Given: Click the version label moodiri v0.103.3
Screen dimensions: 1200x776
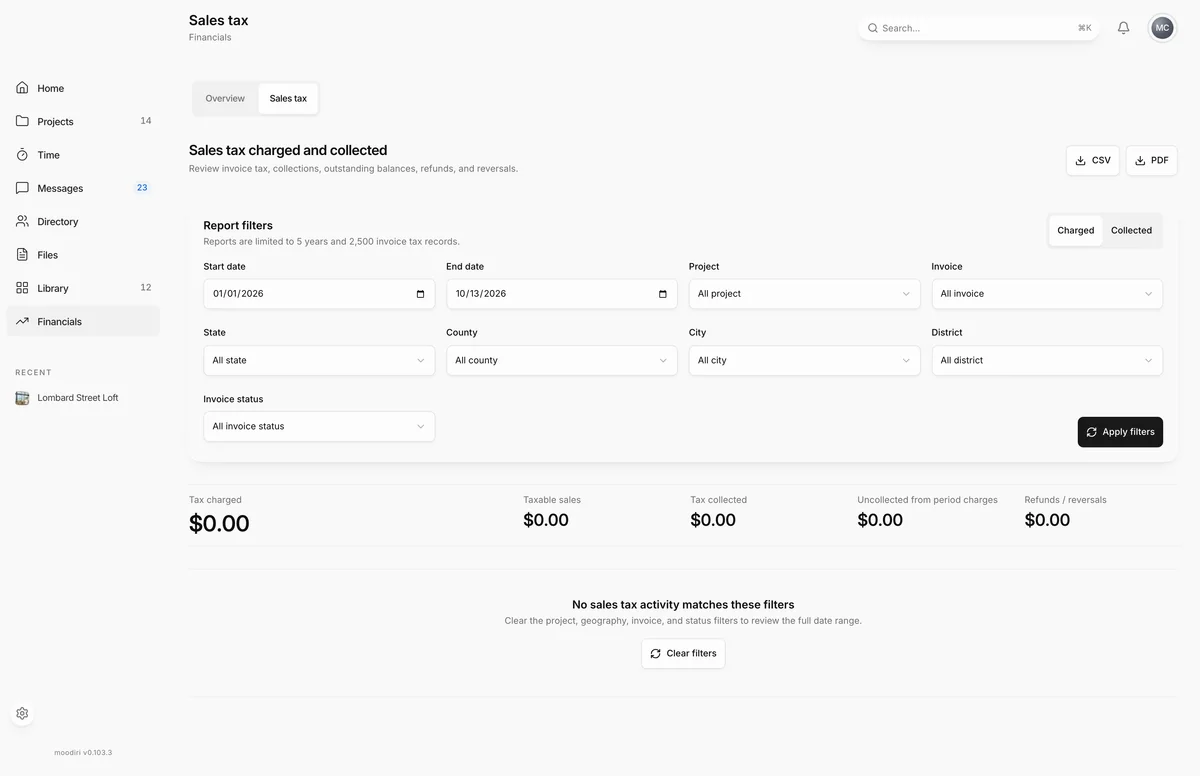Looking at the screenshot, I should coord(83,753).
